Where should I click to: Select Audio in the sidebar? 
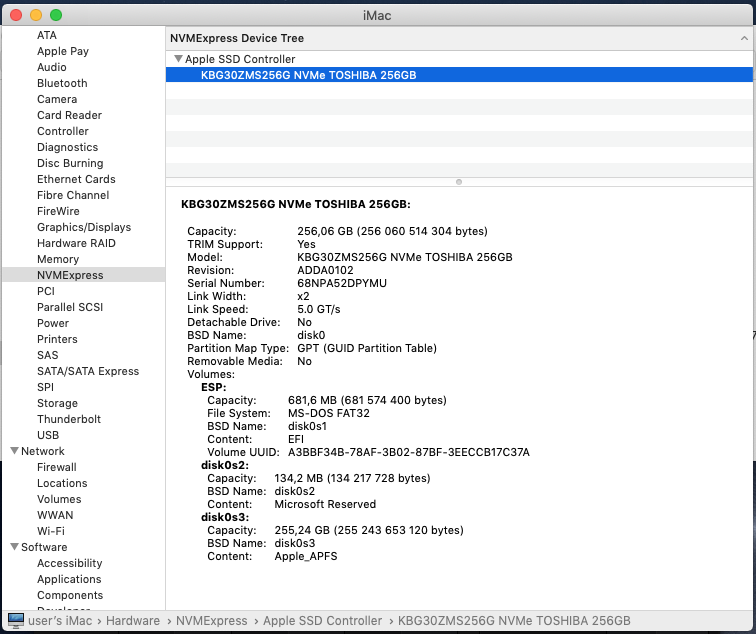pyautogui.click(x=52, y=67)
